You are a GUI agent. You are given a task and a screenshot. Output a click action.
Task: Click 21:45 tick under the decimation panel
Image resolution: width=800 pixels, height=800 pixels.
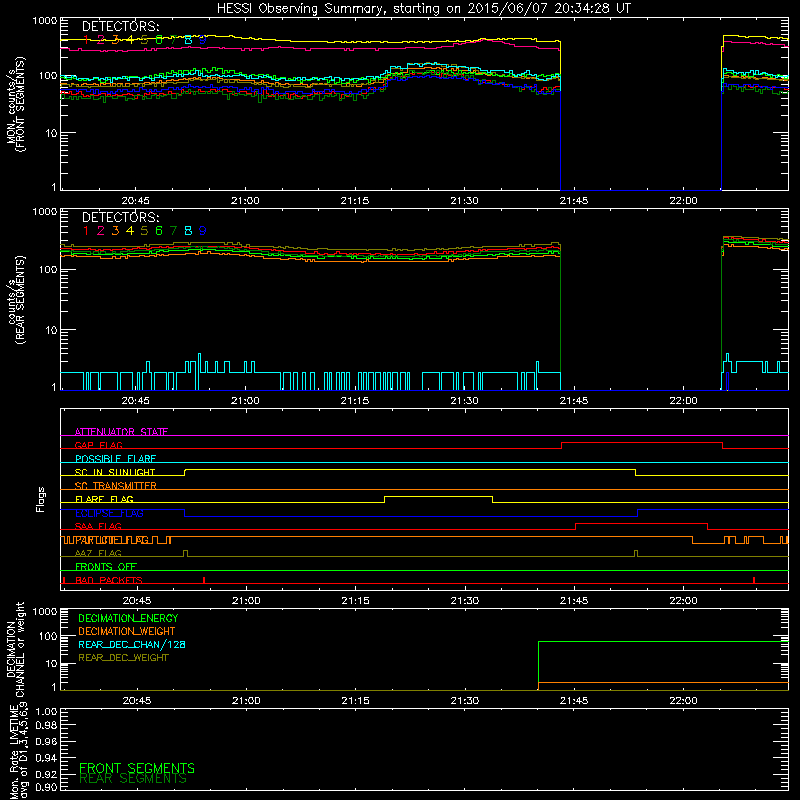point(574,701)
